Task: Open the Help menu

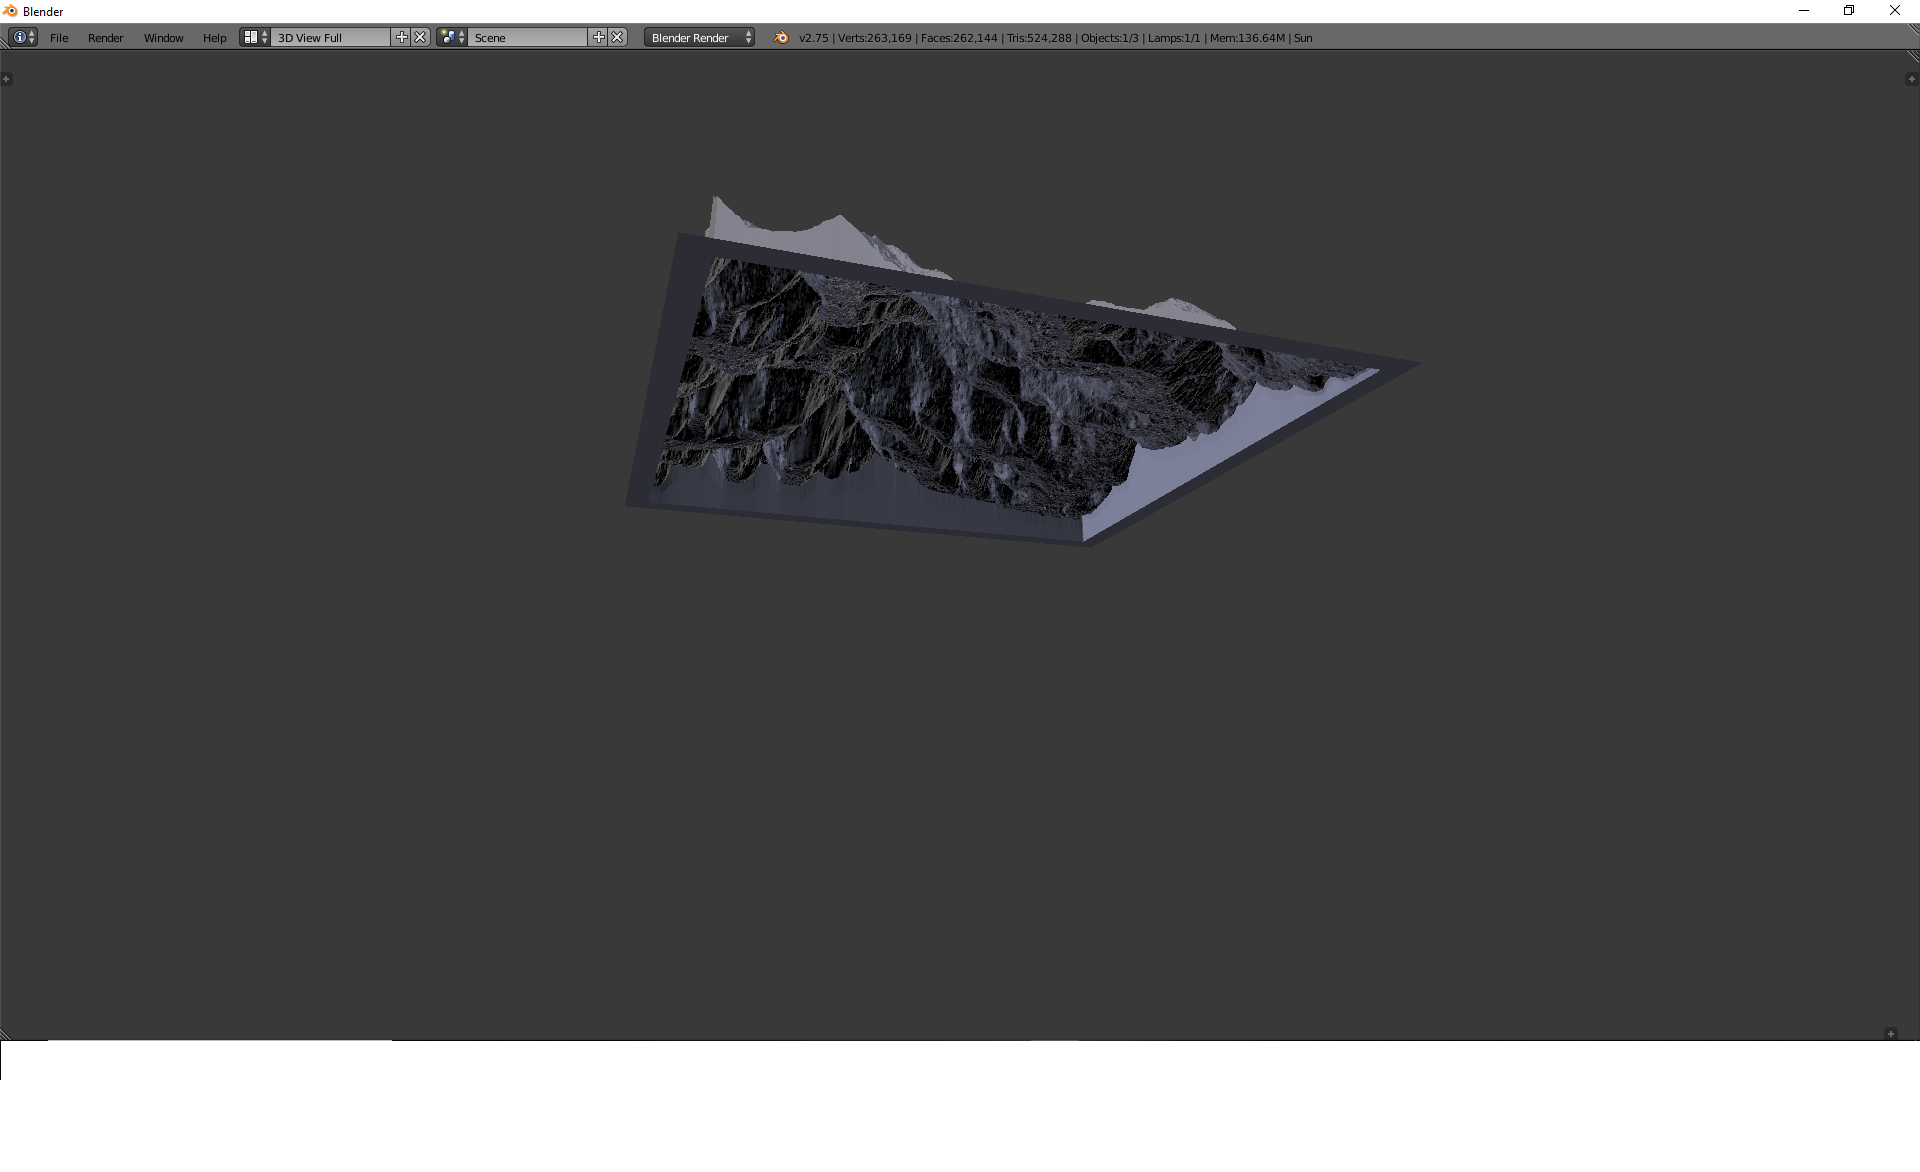Action: tap(214, 37)
